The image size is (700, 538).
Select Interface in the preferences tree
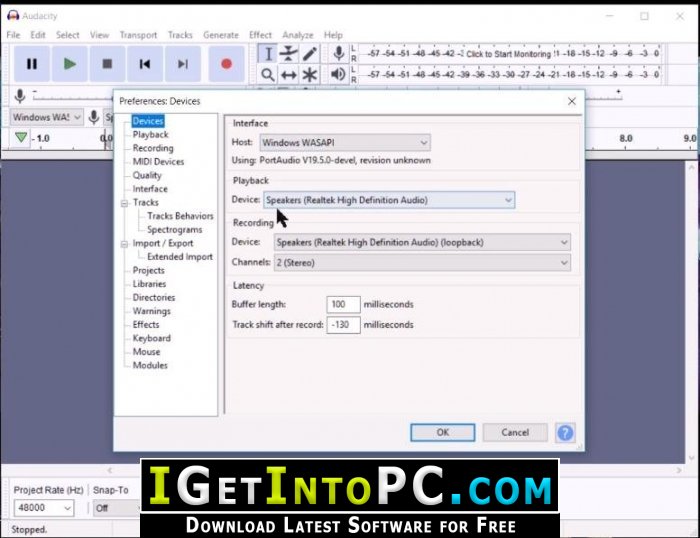(150, 189)
